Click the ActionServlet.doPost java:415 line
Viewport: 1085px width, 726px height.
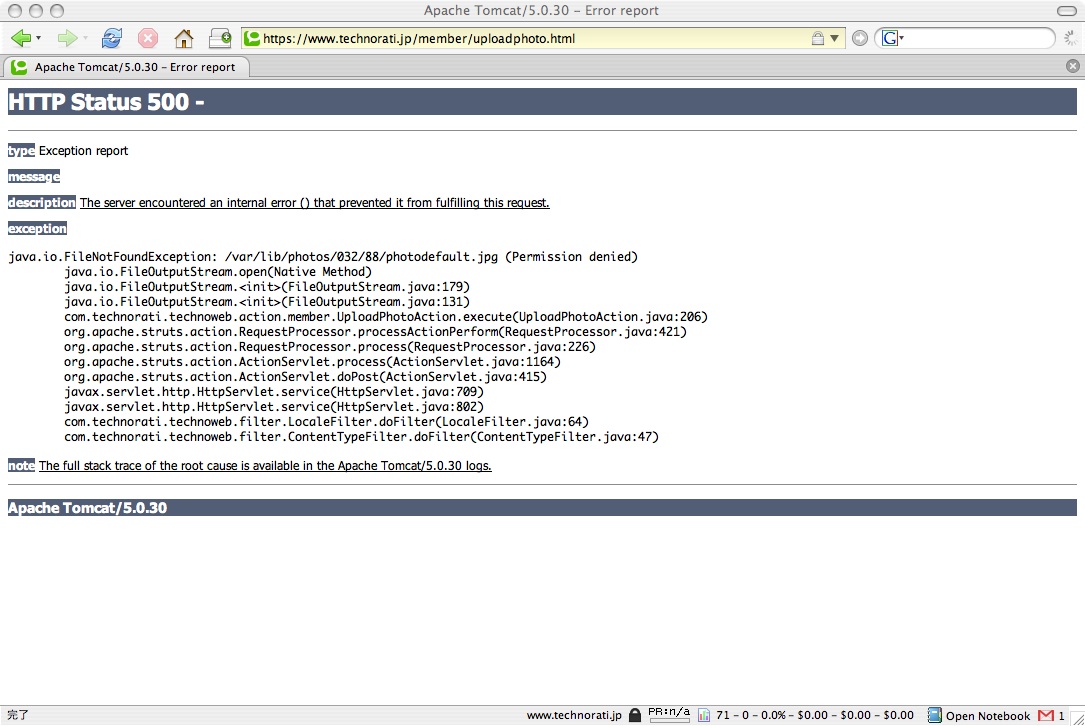pos(305,377)
